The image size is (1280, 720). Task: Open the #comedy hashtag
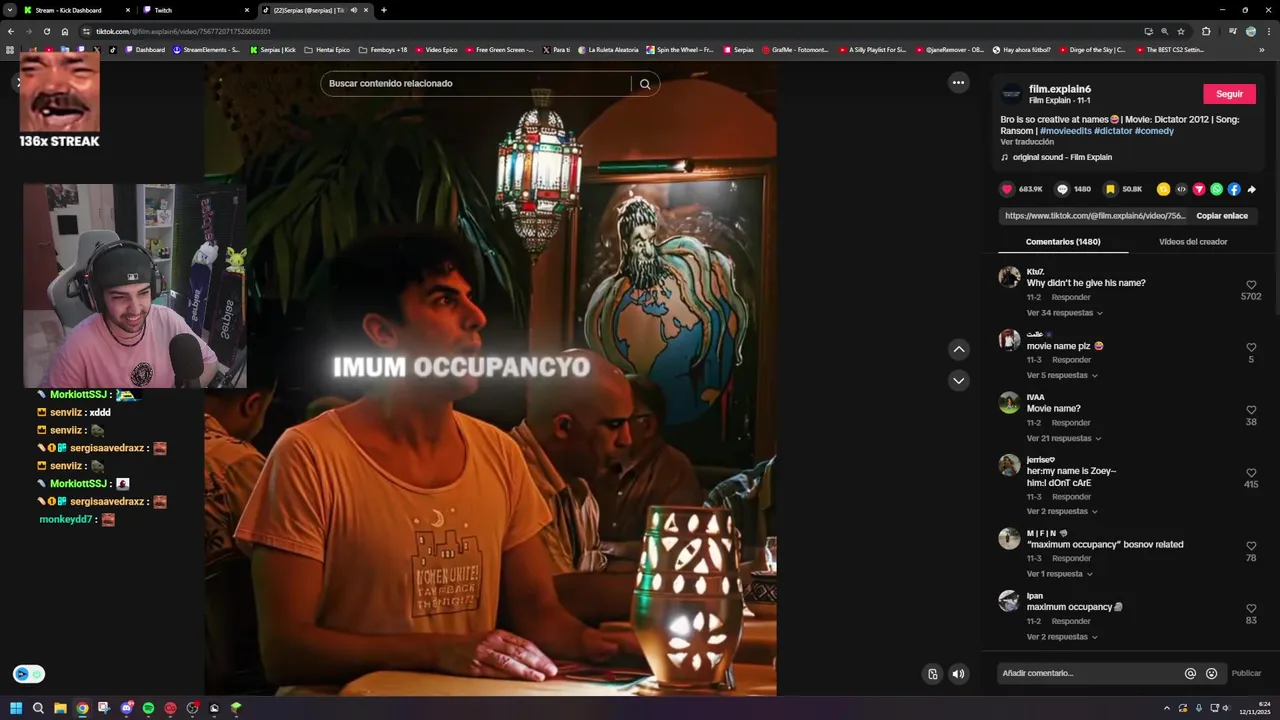pos(1154,131)
